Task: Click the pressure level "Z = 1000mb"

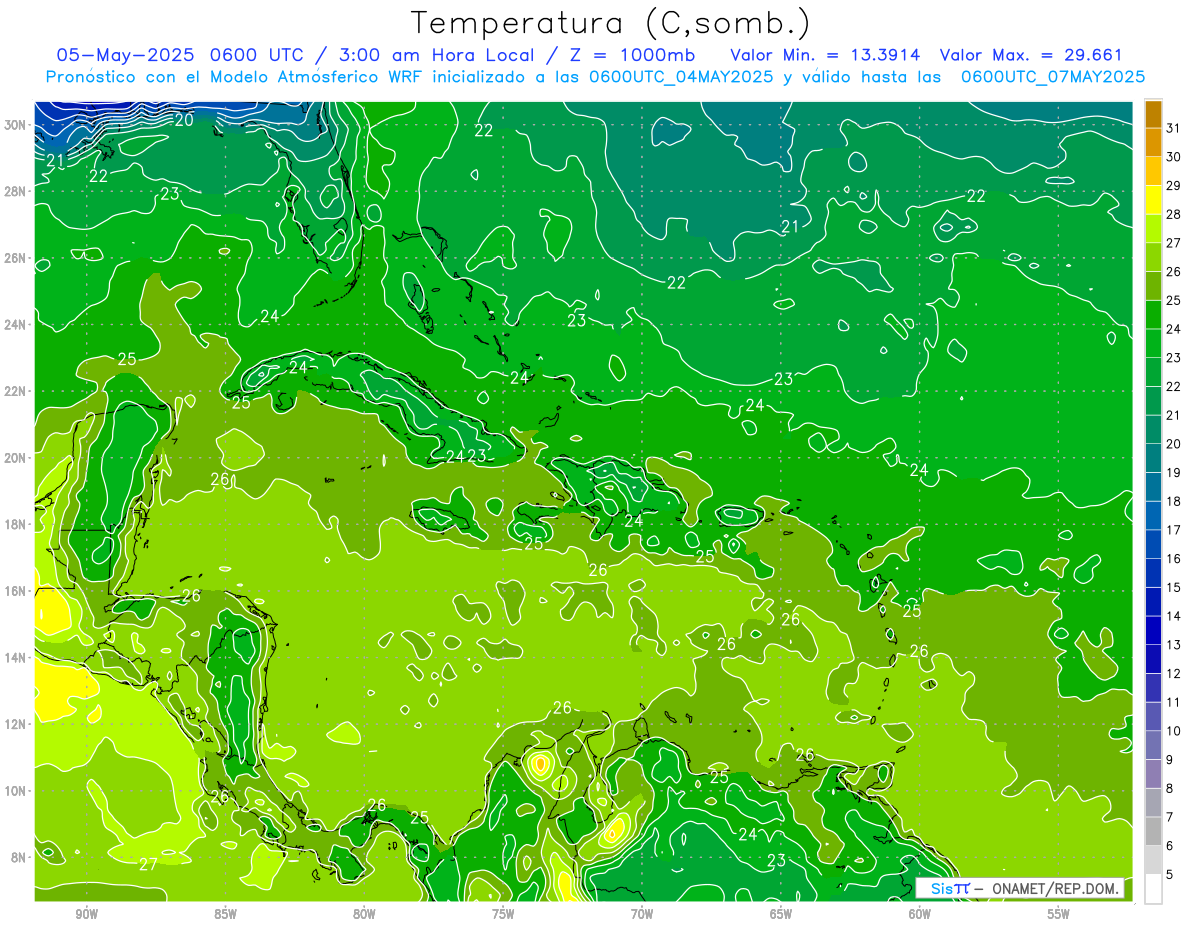Action: (632, 55)
